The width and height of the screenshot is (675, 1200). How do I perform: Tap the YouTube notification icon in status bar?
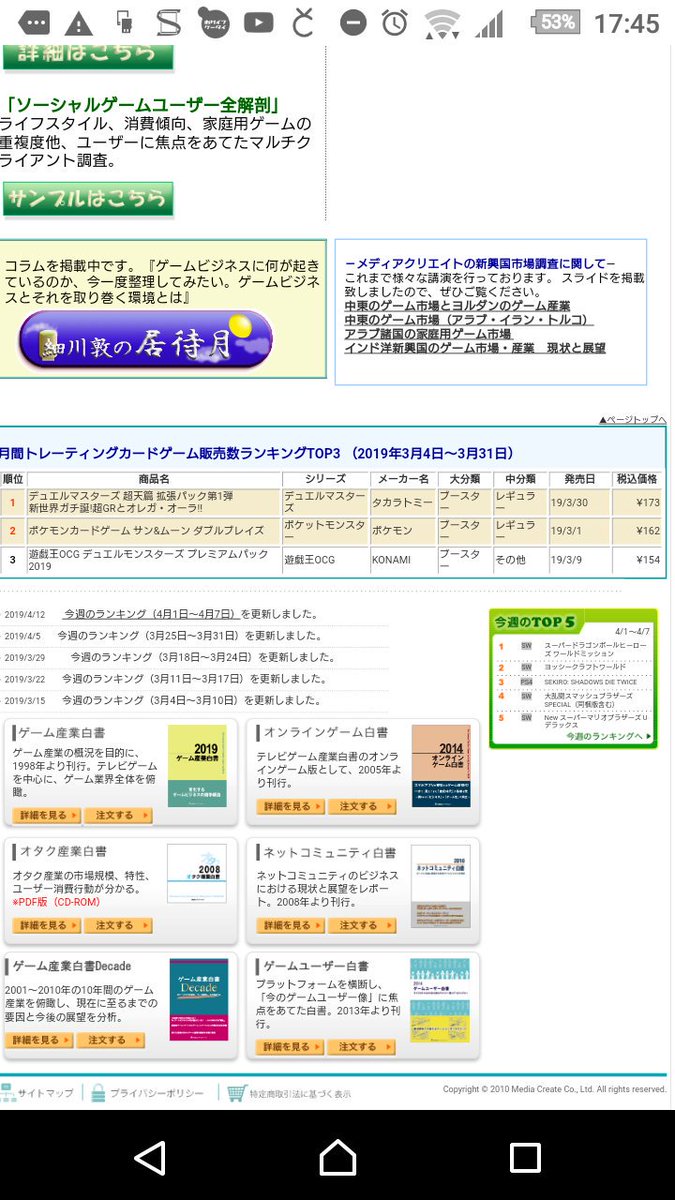[258, 22]
